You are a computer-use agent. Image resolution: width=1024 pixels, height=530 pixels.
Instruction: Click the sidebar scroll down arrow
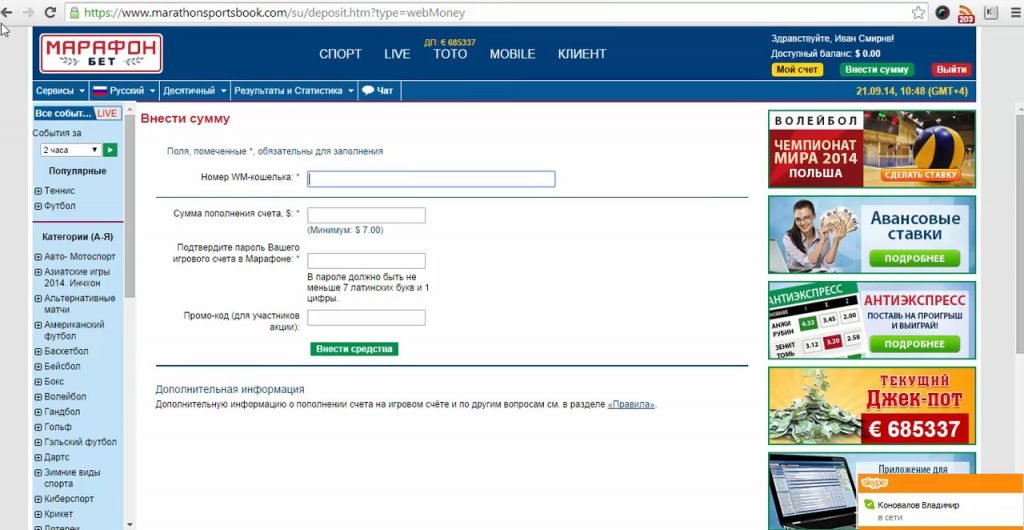pyautogui.click(x=129, y=523)
